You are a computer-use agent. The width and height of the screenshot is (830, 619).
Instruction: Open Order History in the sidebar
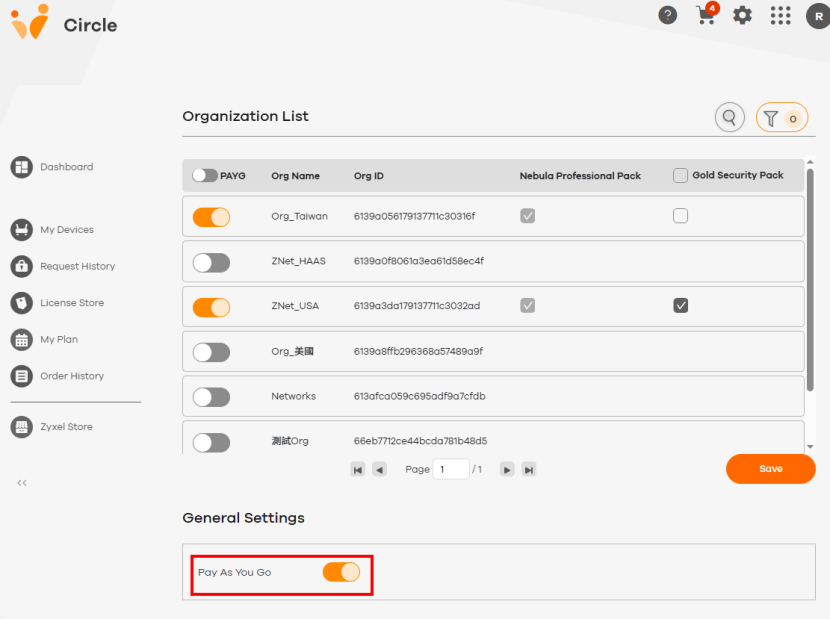pyautogui.click(x=72, y=376)
